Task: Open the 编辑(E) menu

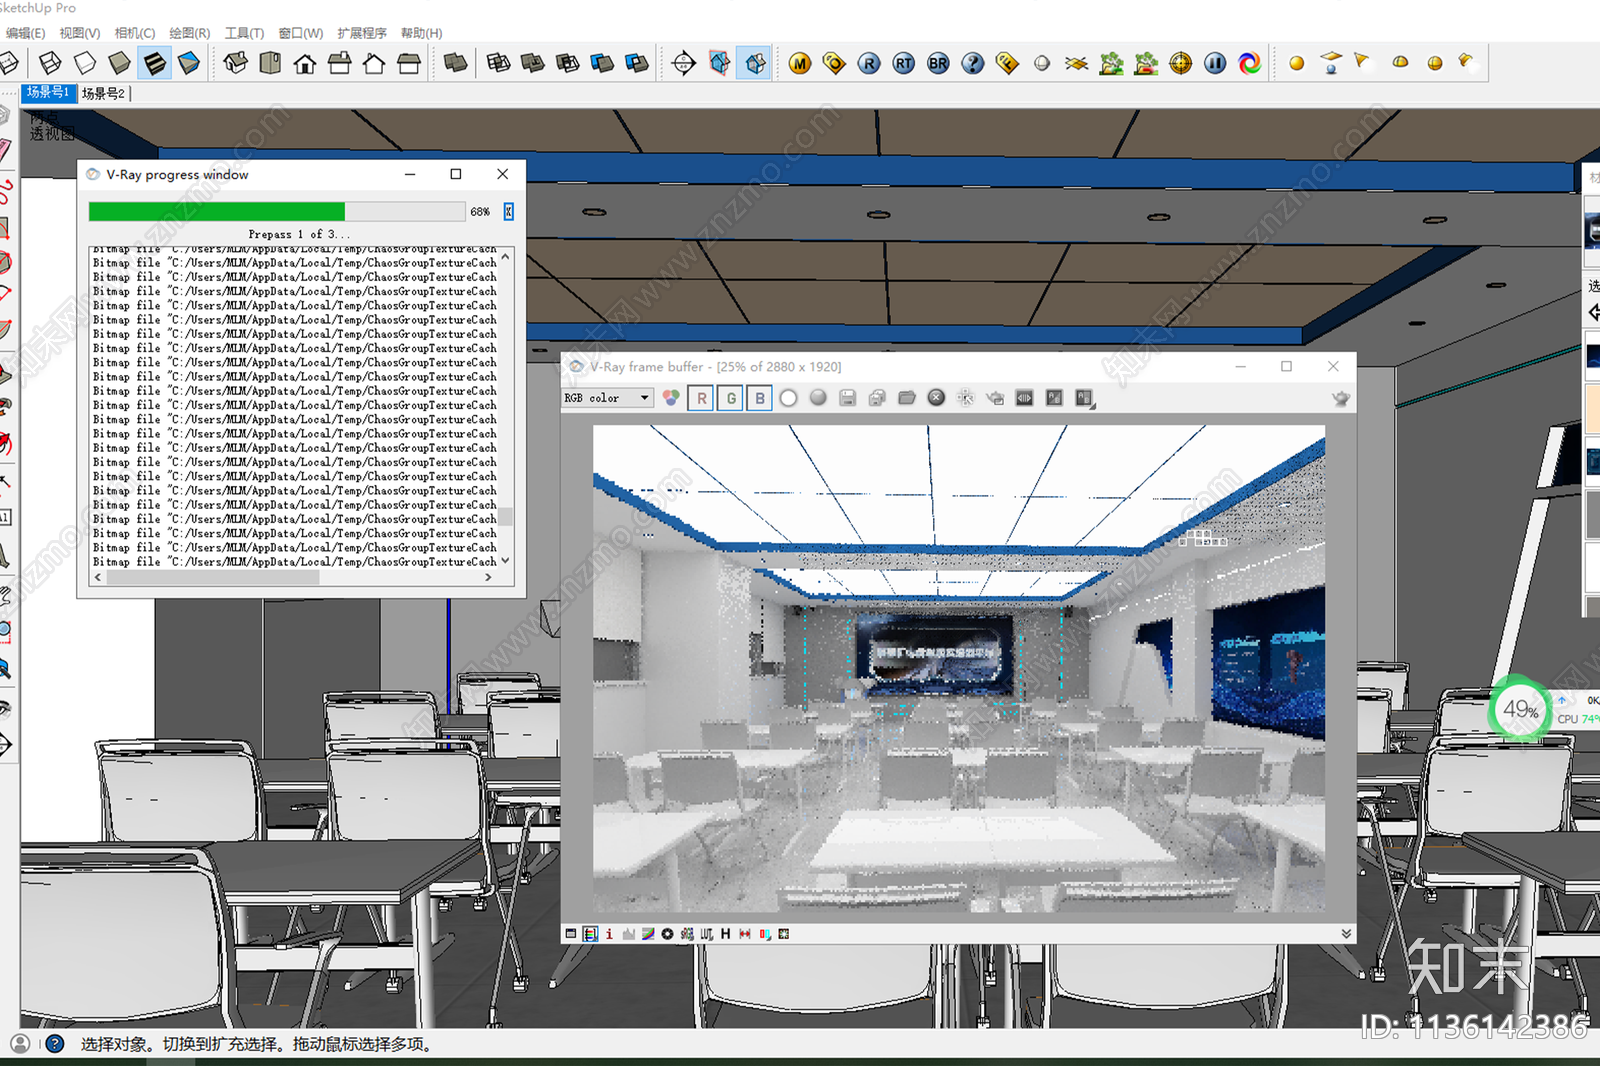Action: (25, 33)
